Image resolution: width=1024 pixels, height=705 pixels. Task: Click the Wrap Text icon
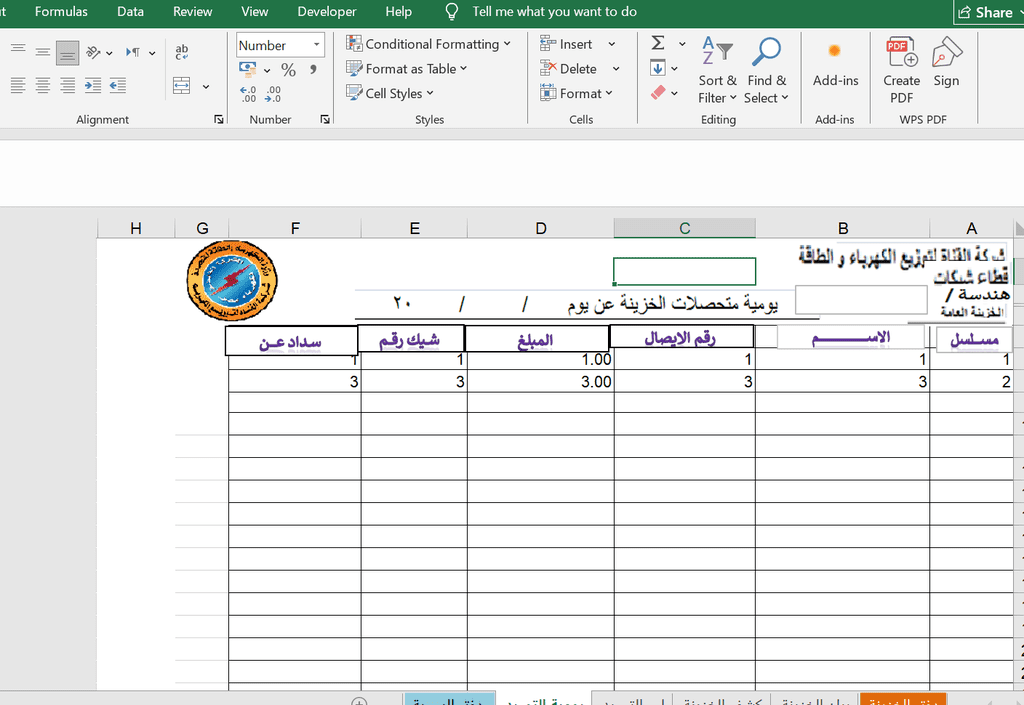pyautogui.click(x=182, y=52)
